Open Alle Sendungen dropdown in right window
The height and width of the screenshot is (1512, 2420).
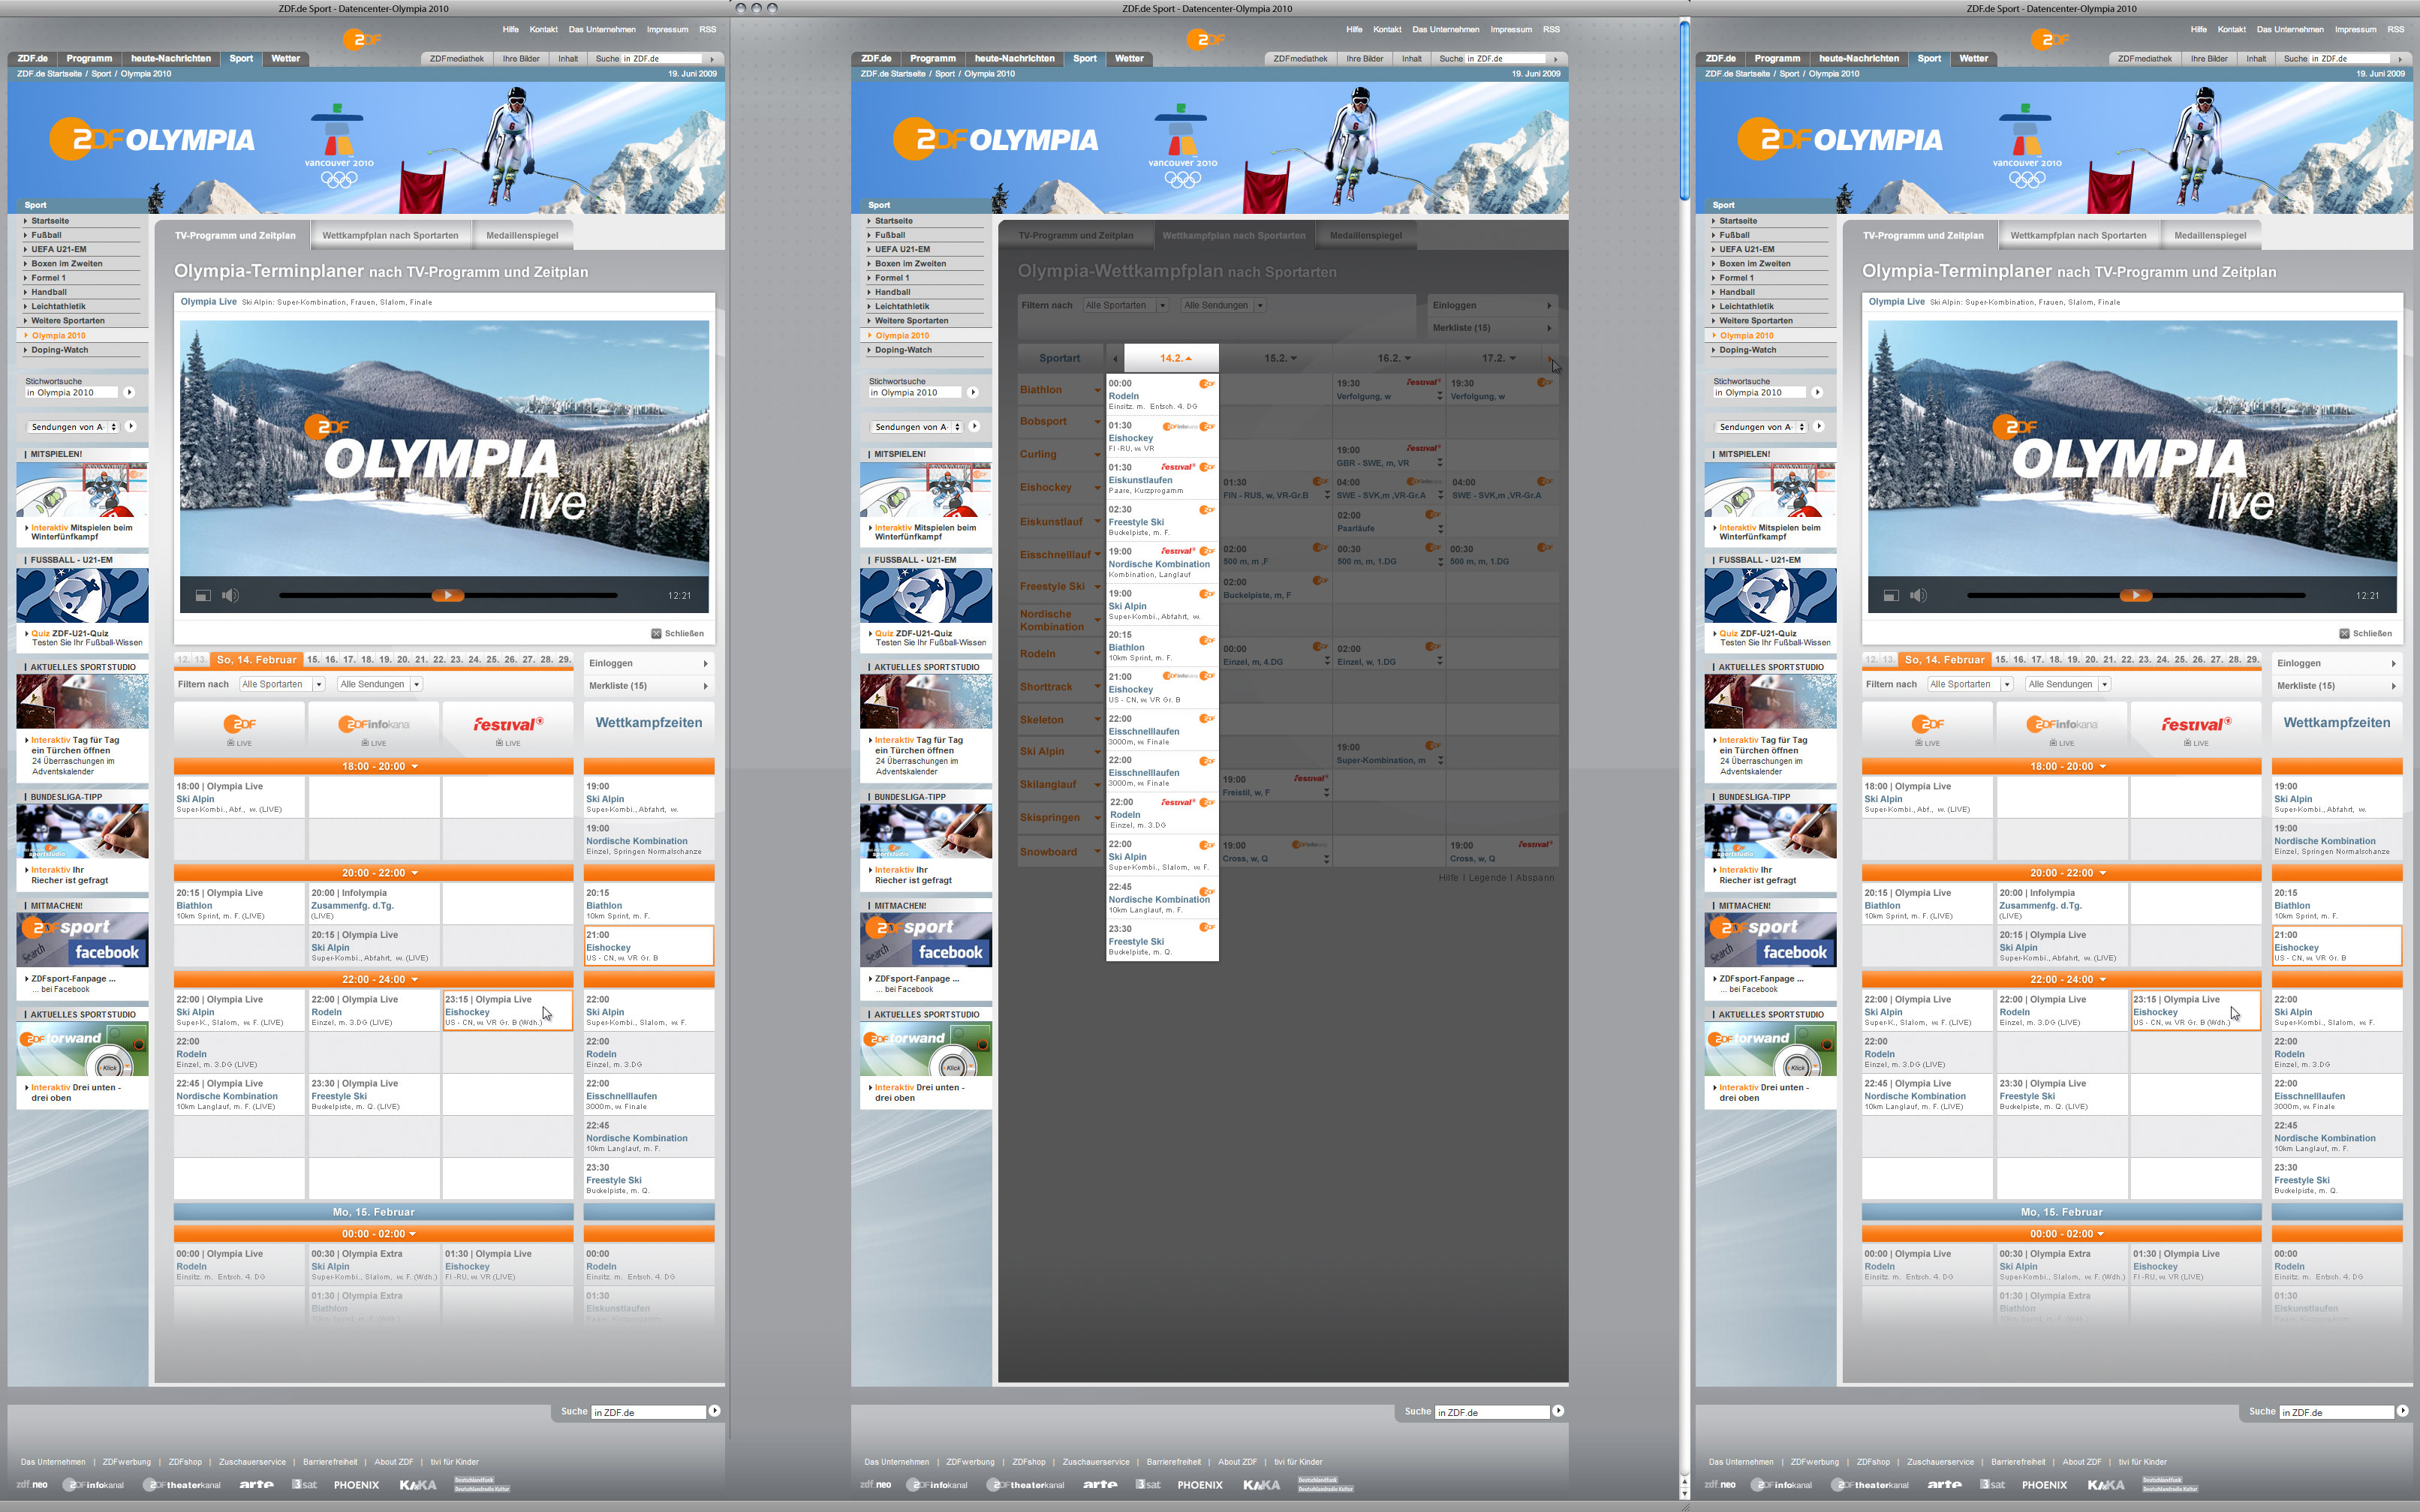coord(2068,684)
